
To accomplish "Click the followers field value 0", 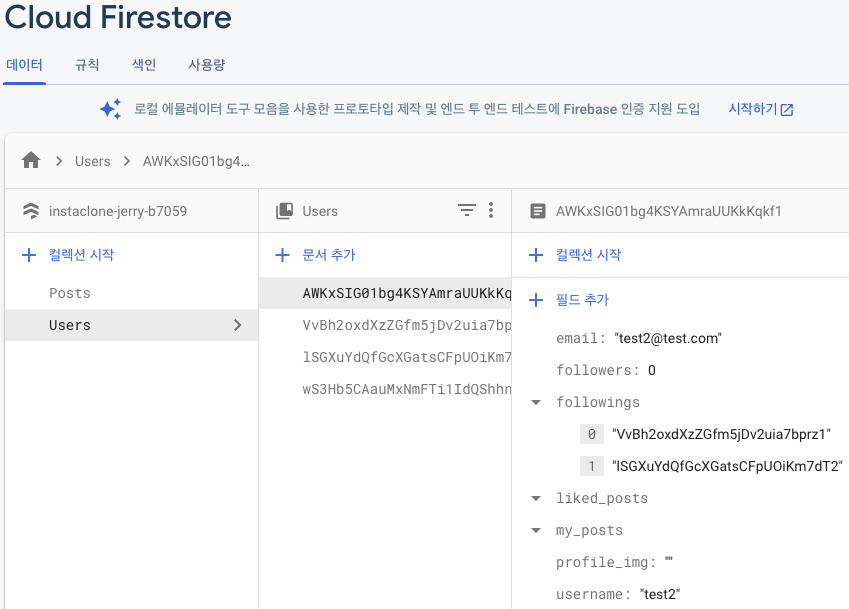I will [x=652, y=370].
